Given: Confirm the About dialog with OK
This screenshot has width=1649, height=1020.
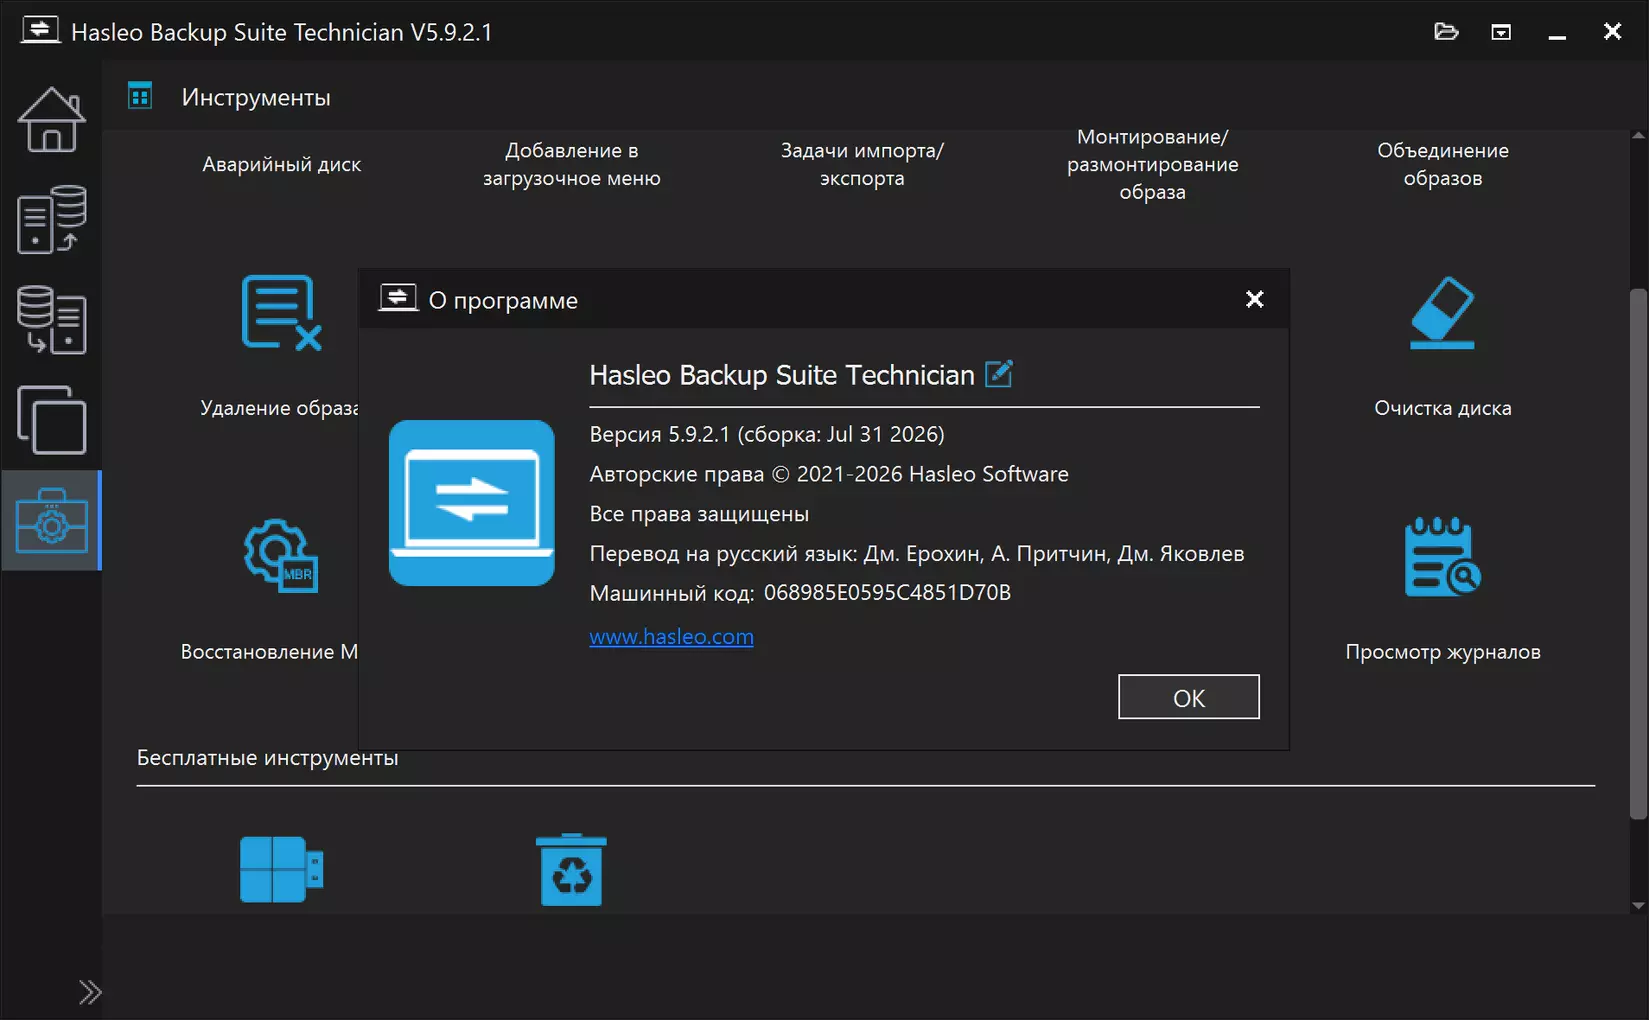Looking at the screenshot, I should pyautogui.click(x=1188, y=697).
